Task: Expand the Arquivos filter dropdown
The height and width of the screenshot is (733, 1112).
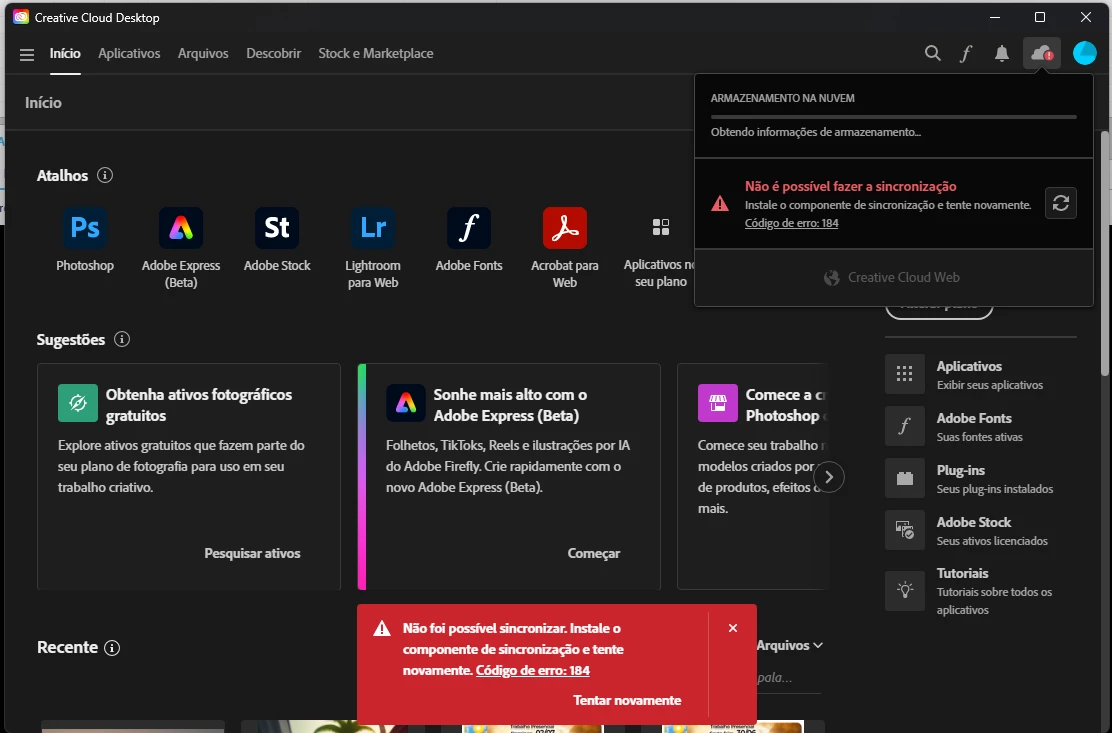Action: coord(789,645)
